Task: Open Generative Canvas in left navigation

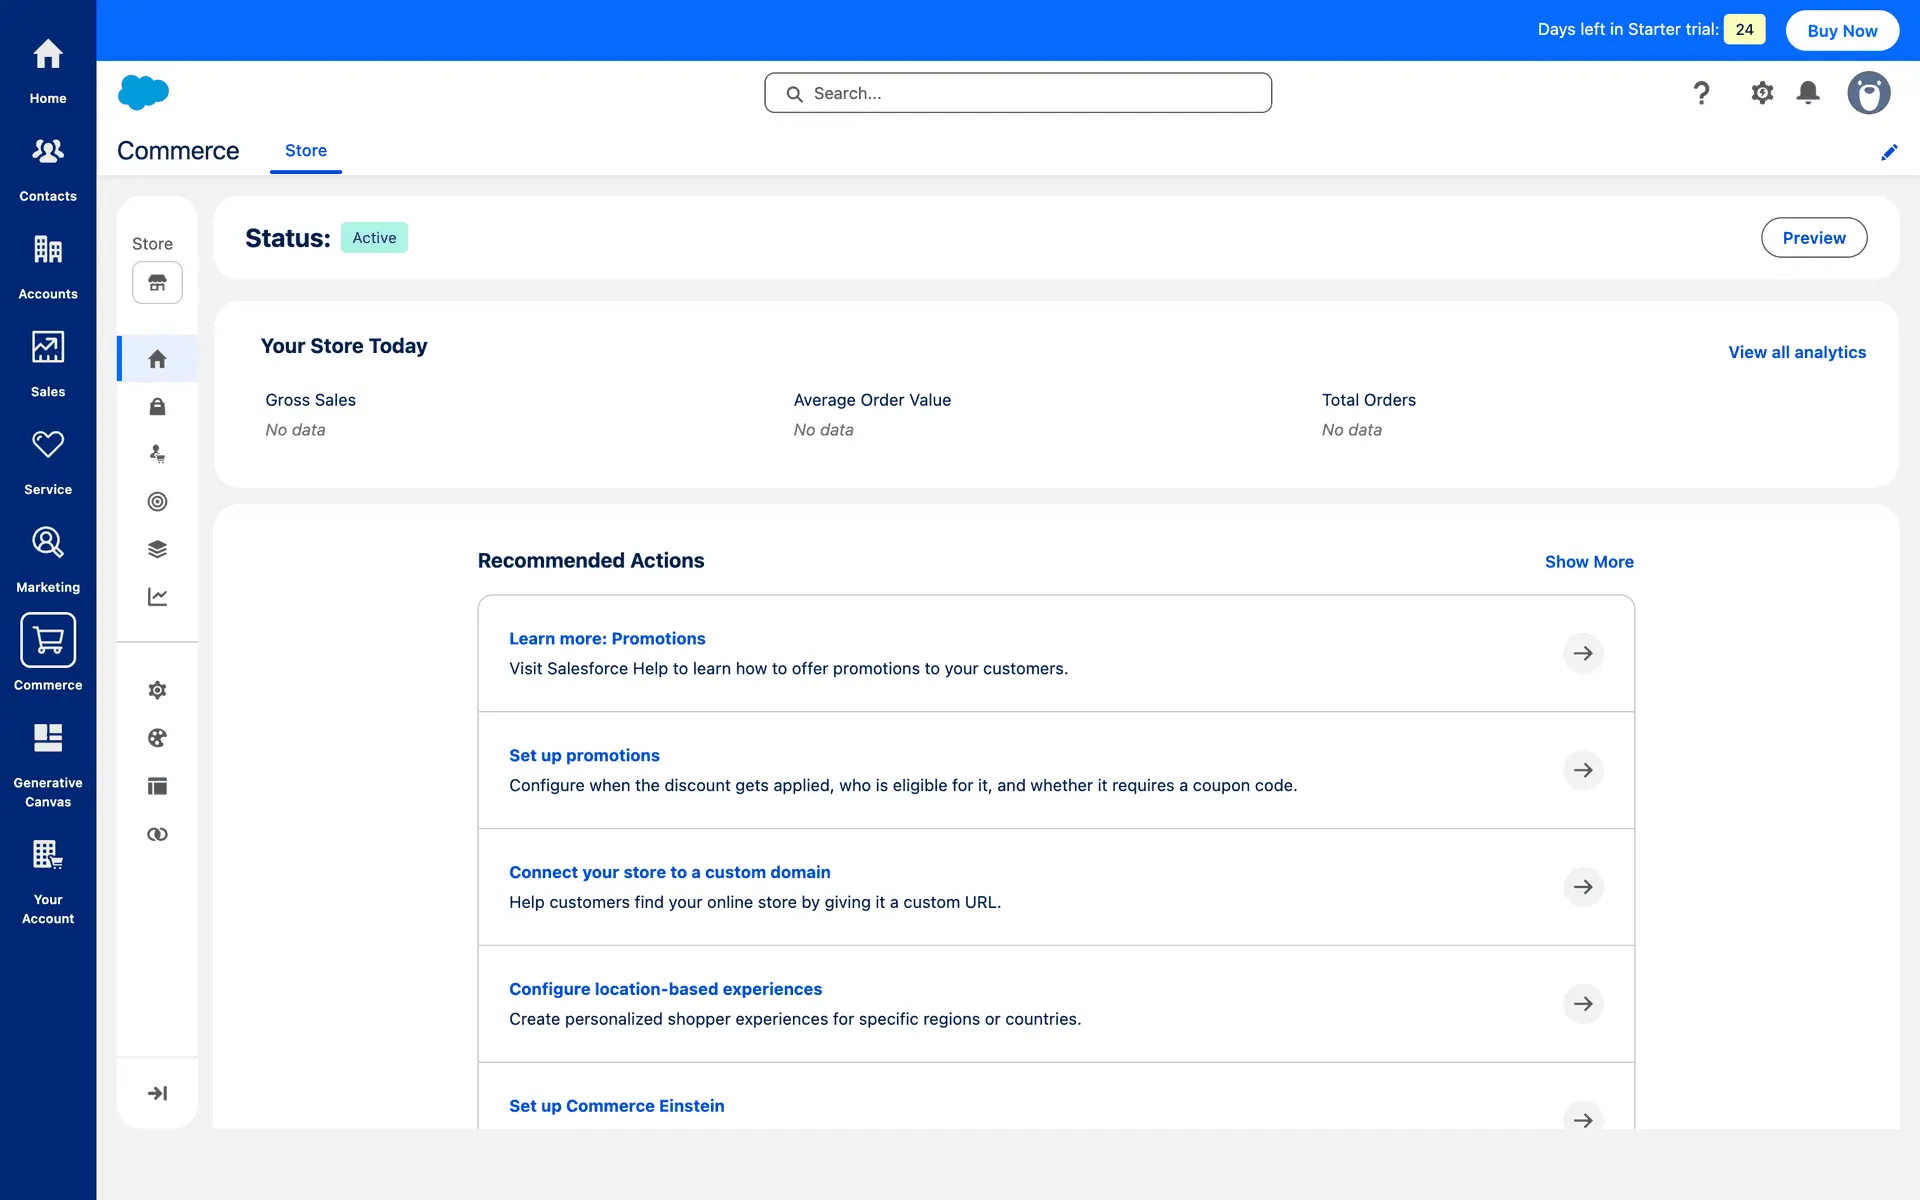Action: click(x=48, y=765)
